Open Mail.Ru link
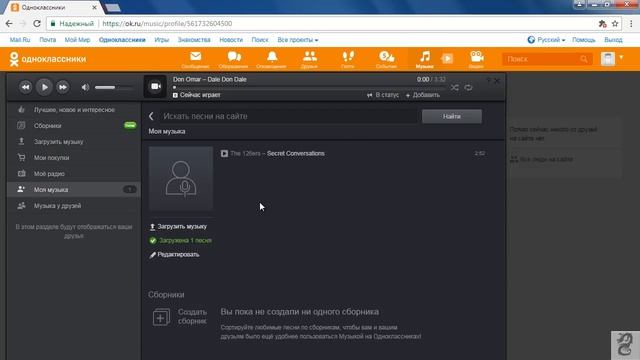The width and height of the screenshot is (640, 360). (x=20, y=40)
